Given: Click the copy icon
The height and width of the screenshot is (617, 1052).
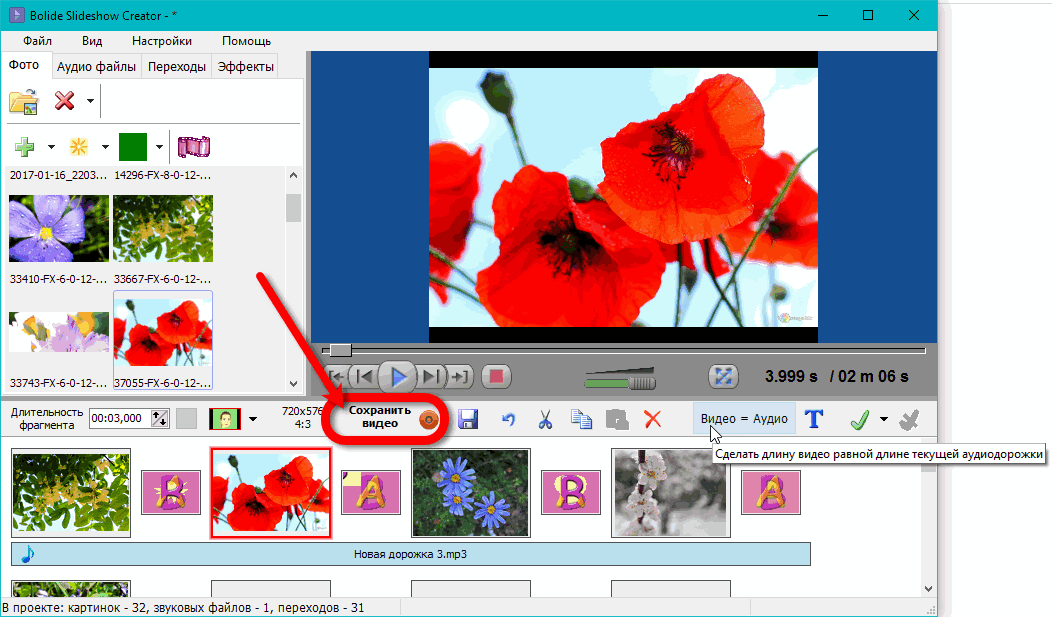Looking at the screenshot, I should click(581, 419).
